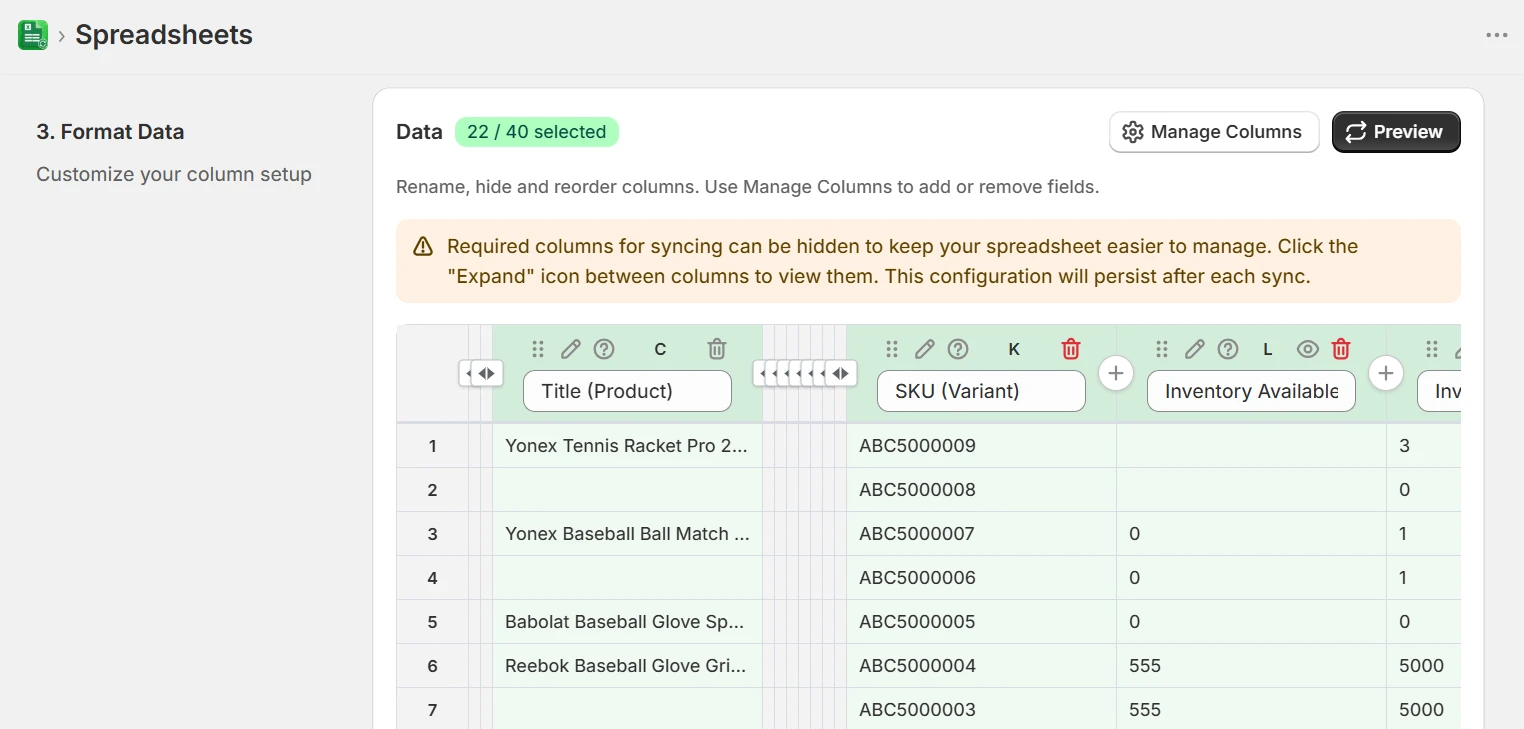Click red trash icon for column K
The height and width of the screenshot is (729, 1524).
click(1071, 349)
